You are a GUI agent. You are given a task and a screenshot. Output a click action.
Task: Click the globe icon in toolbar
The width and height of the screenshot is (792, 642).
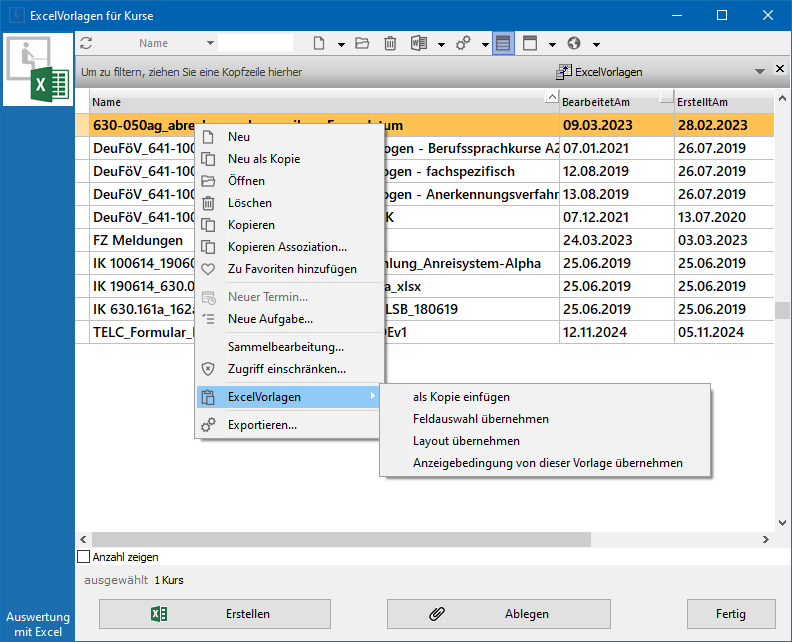574,43
